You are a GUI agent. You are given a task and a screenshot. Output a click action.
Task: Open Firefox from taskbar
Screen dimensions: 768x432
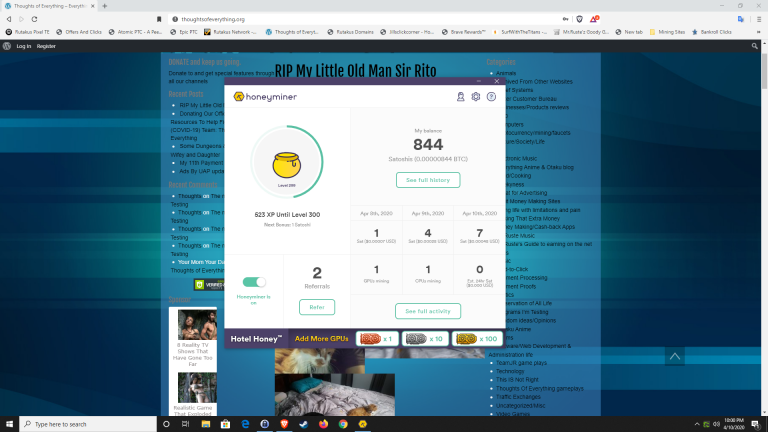323,424
